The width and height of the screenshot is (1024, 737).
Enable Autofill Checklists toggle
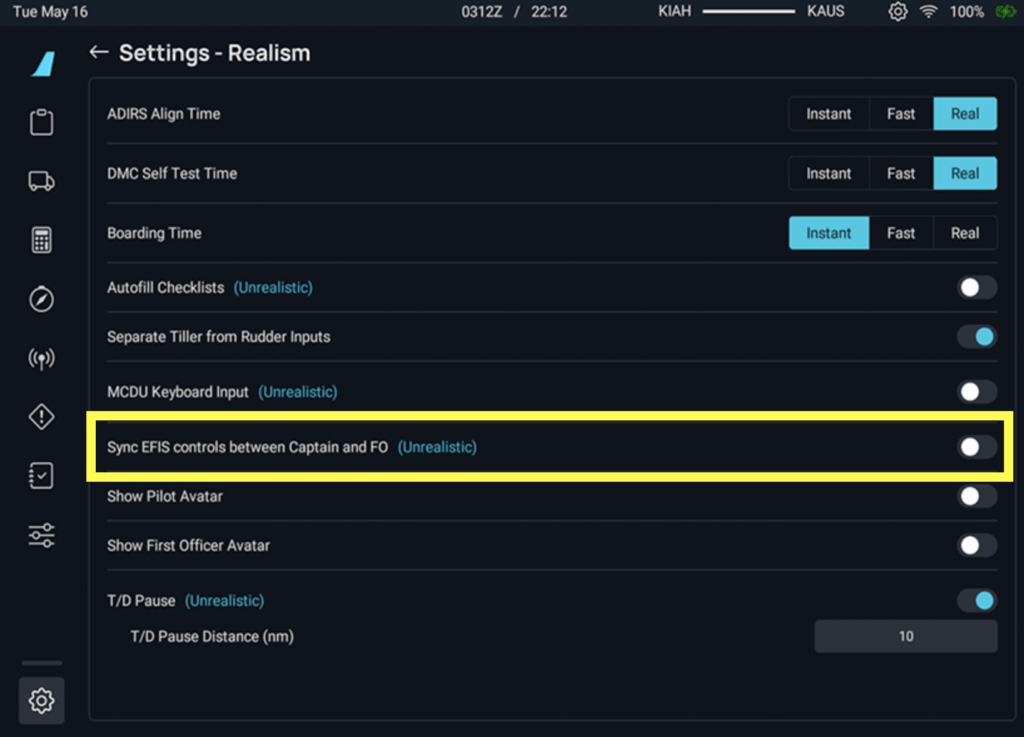pyautogui.click(x=976, y=288)
